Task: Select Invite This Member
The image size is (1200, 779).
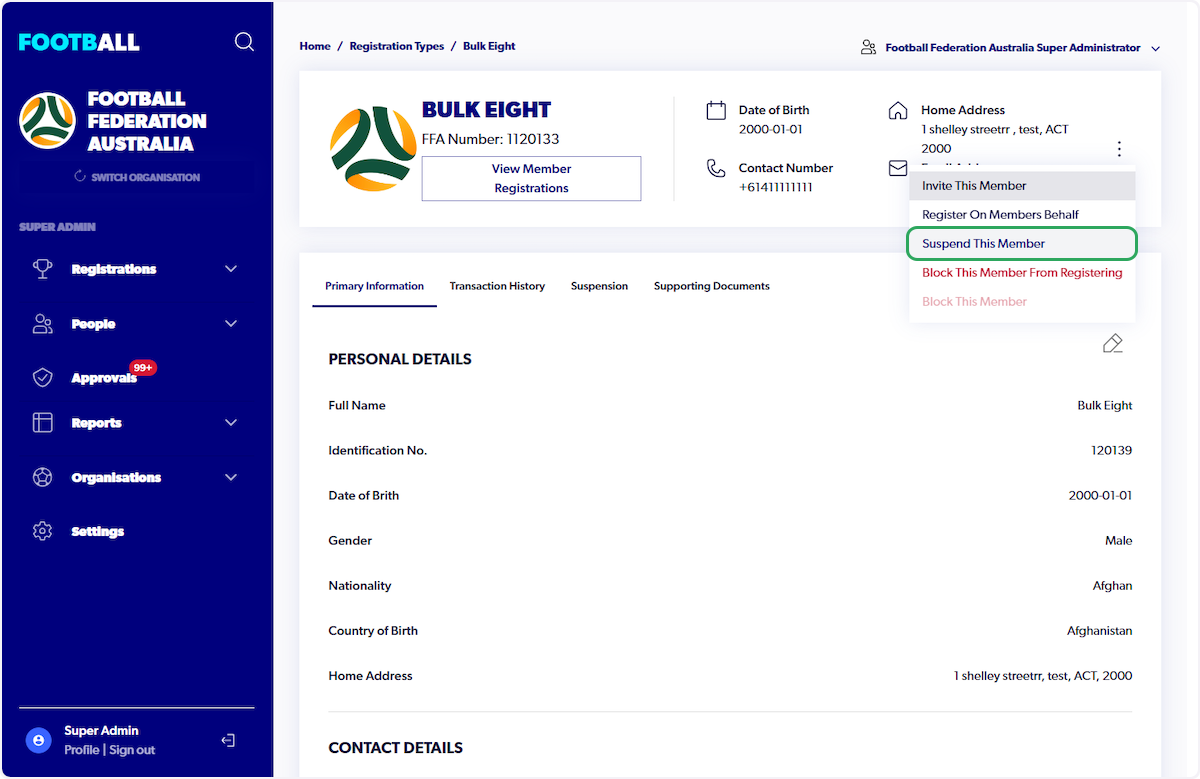Action: click(x=1022, y=186)
